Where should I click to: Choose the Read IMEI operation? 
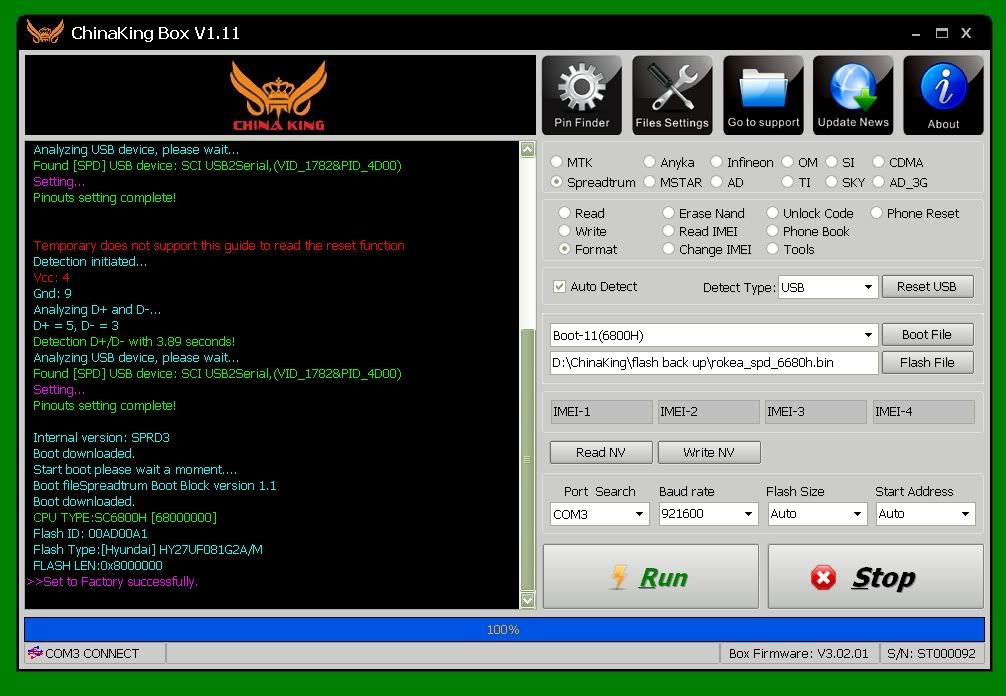[x=668, y=230]
